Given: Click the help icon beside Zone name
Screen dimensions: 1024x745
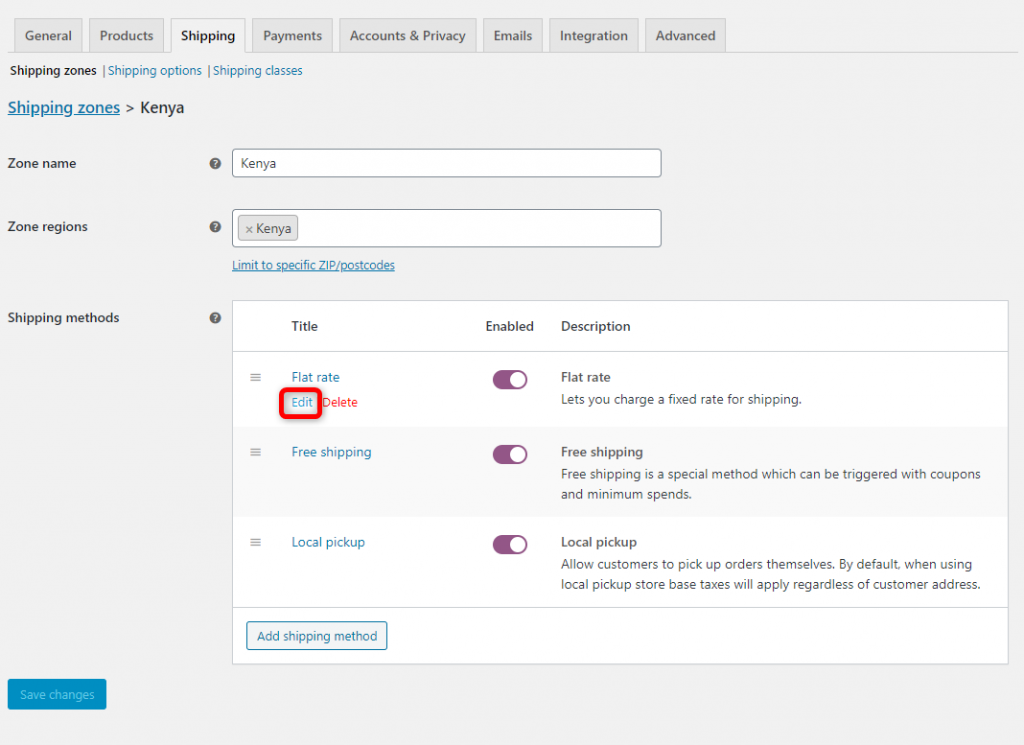Looking at the screenshot, I should (215, 163).
